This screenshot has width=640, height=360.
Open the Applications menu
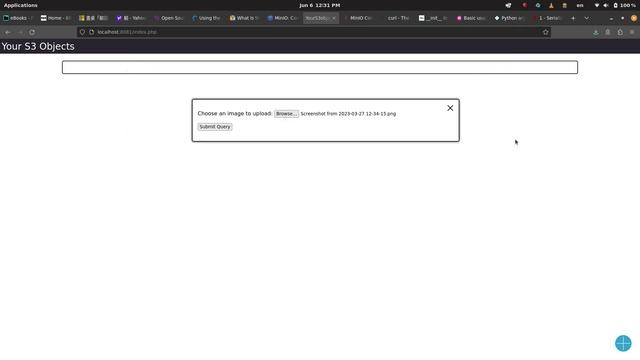pyautogui.click(x=20, y=5)
